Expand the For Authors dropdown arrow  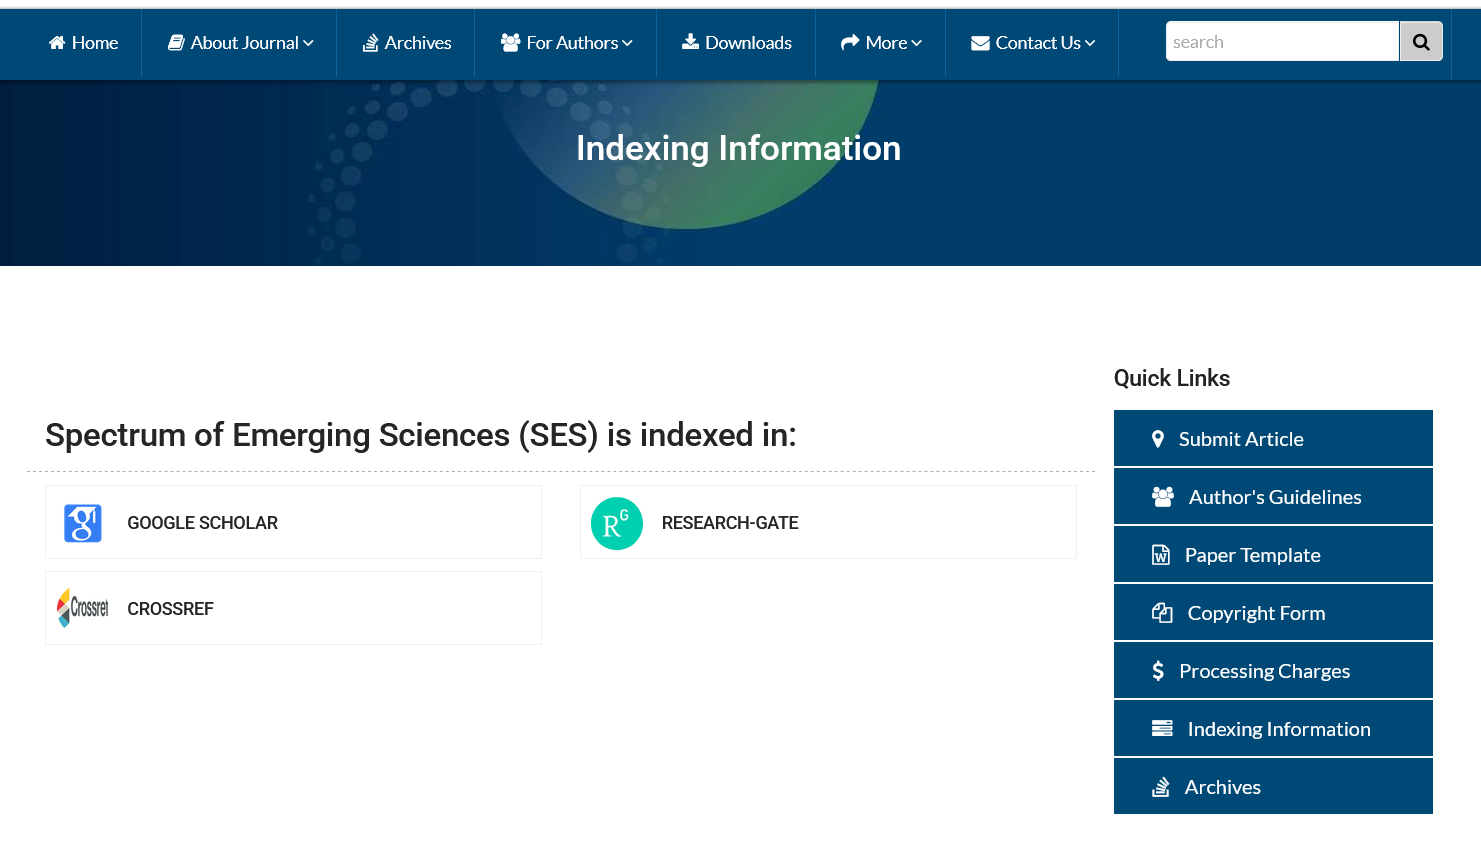(x=627, y=43)
